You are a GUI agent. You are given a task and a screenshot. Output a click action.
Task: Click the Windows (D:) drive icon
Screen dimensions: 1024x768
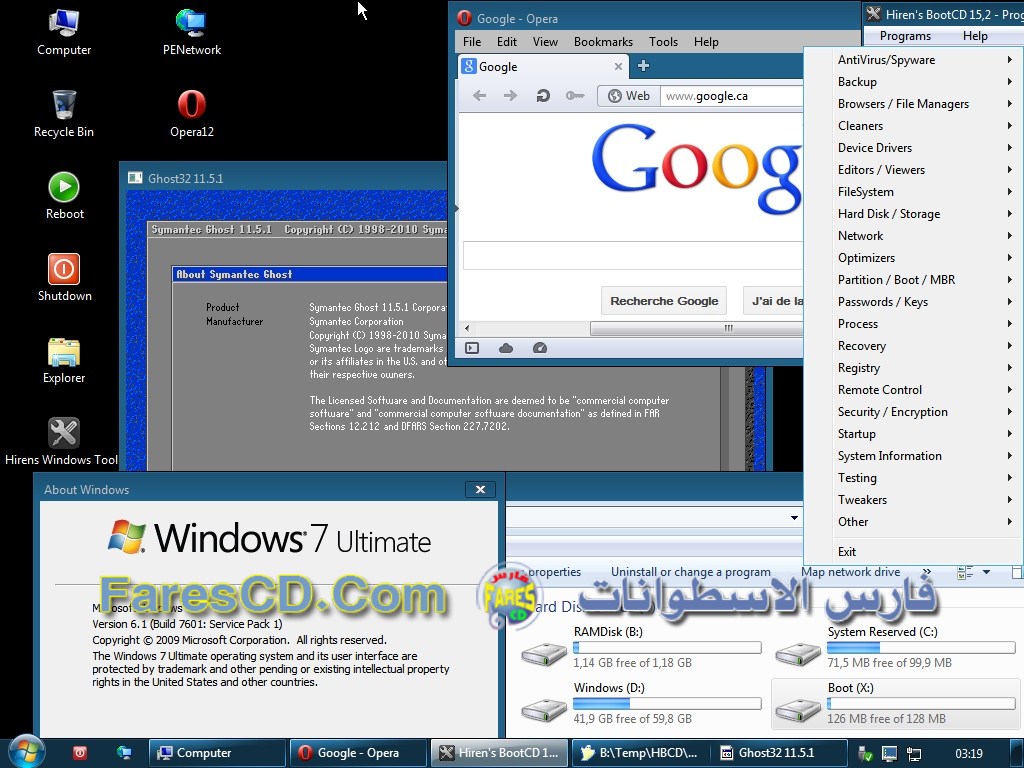tap(543, 709)
